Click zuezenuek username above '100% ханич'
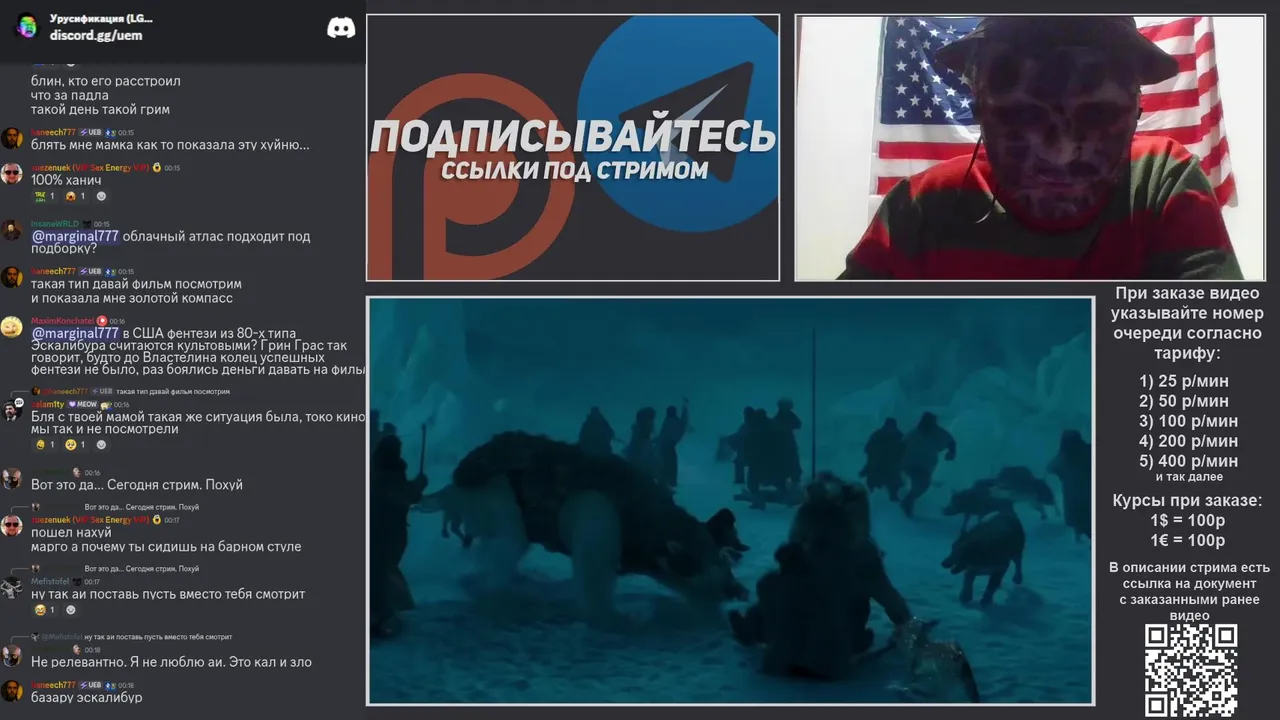Viewport: 1280px width, 720px height. pos(89,167)
